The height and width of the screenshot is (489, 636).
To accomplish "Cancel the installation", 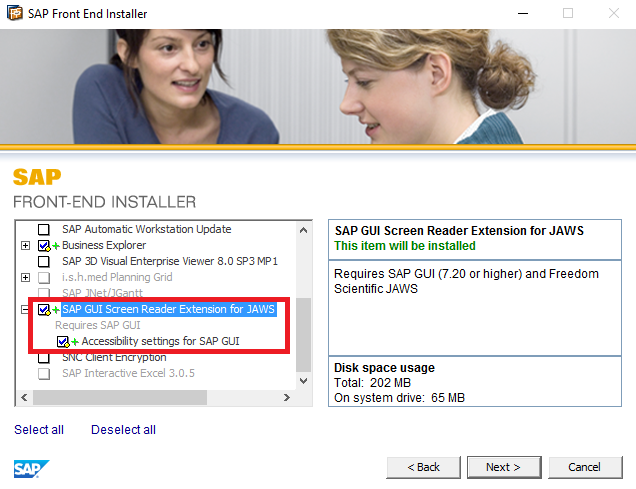I will coord(585,468).
